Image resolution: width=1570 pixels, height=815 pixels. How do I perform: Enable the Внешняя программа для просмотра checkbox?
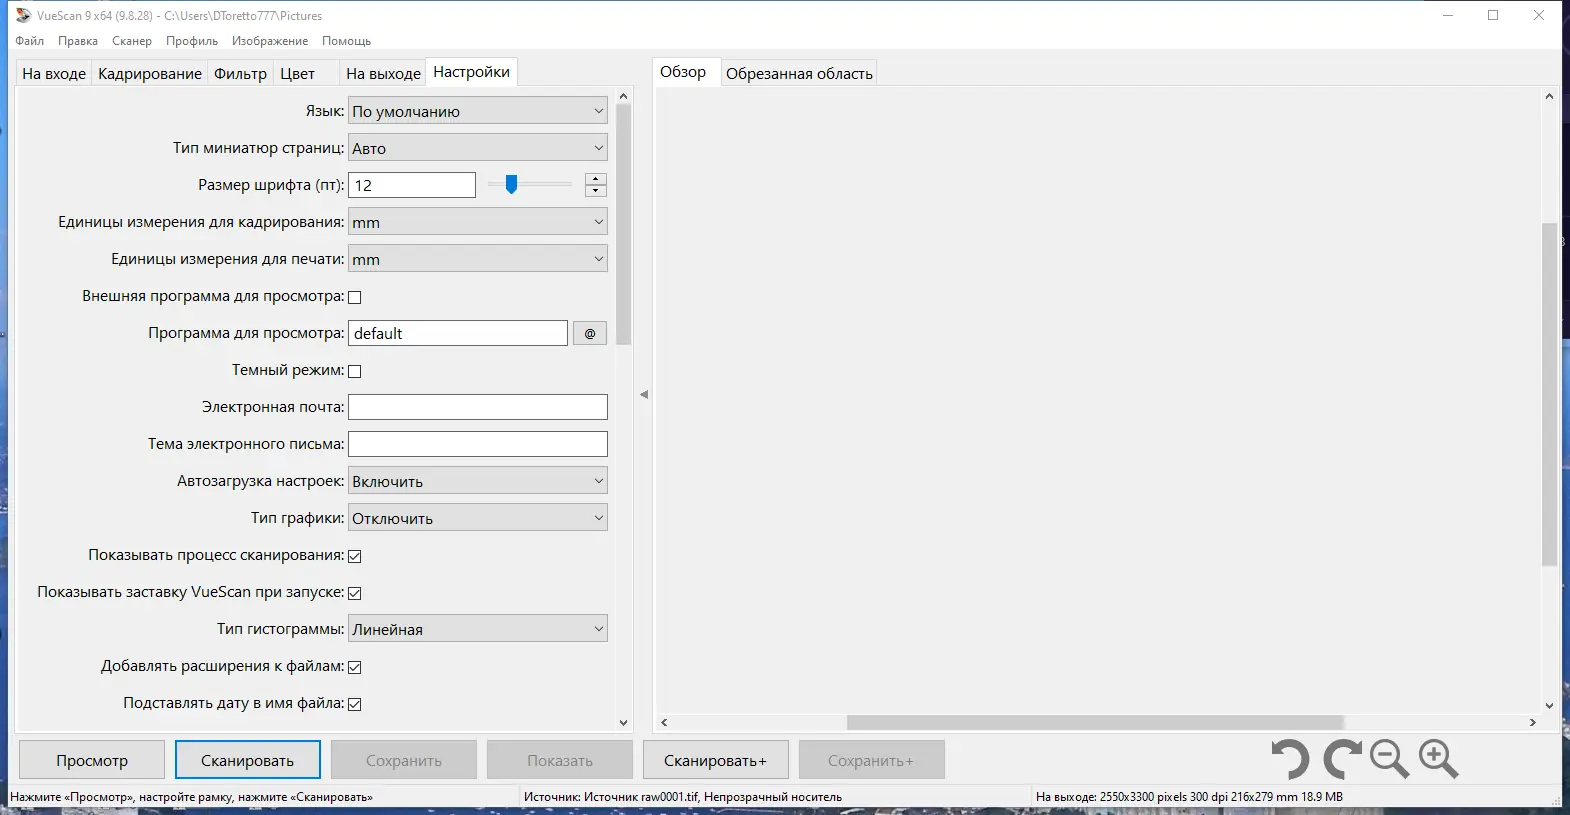tap(354, 297)
